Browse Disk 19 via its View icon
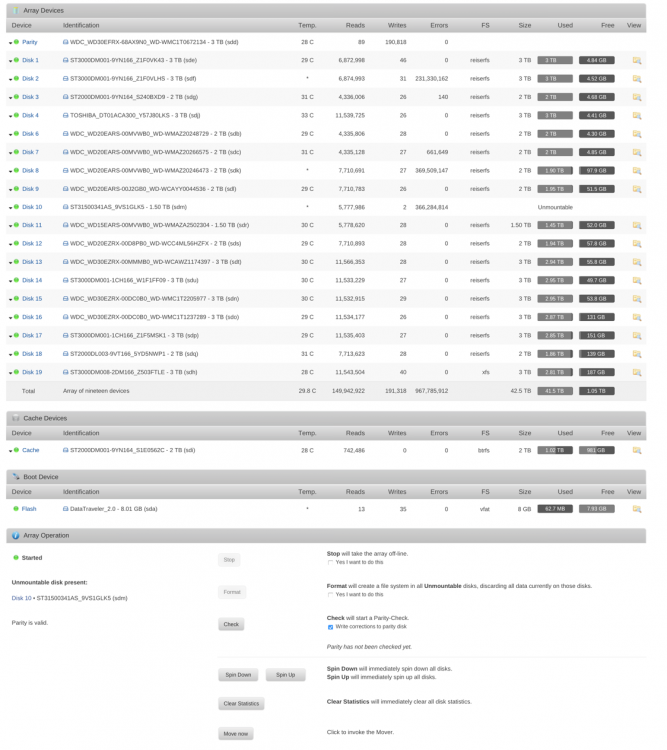The width and height of the screenshot is (667, 750). pyautogui.click(x=637, y=372)
